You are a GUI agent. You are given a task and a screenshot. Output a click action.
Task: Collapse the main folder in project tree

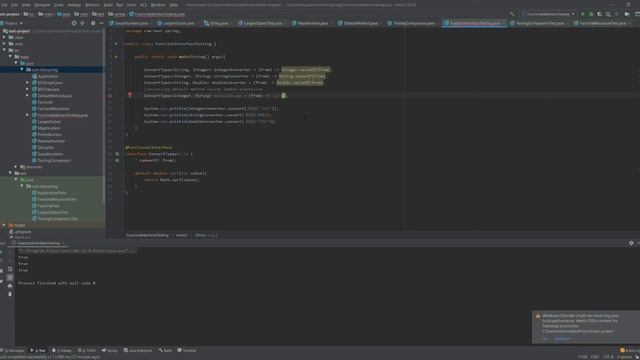pos(10,56)
